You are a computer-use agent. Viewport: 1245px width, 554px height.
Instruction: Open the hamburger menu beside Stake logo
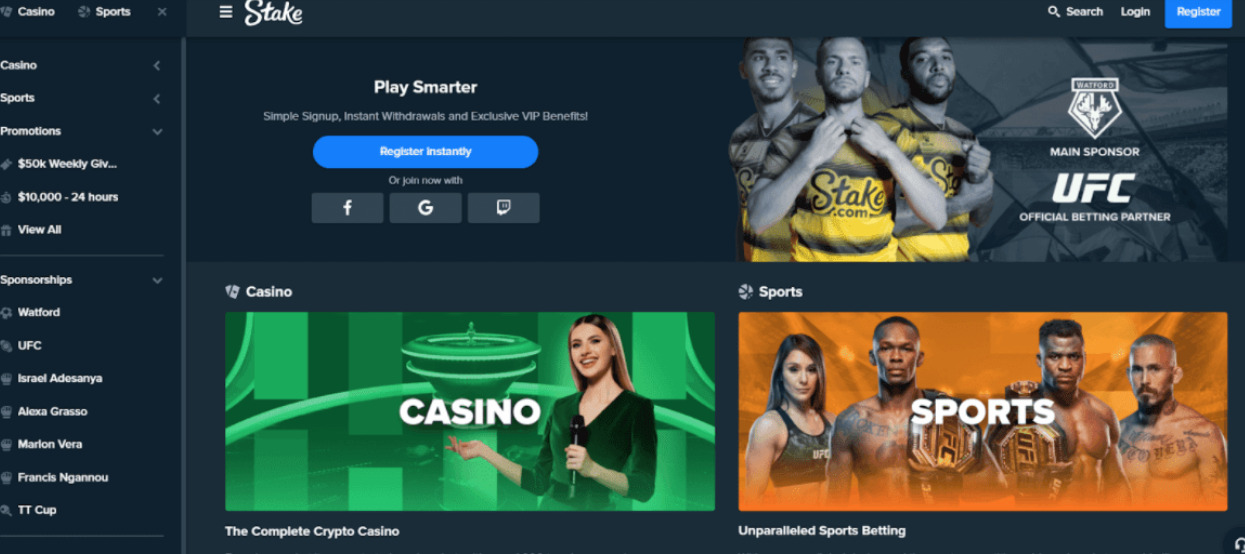tap(226, 12)
